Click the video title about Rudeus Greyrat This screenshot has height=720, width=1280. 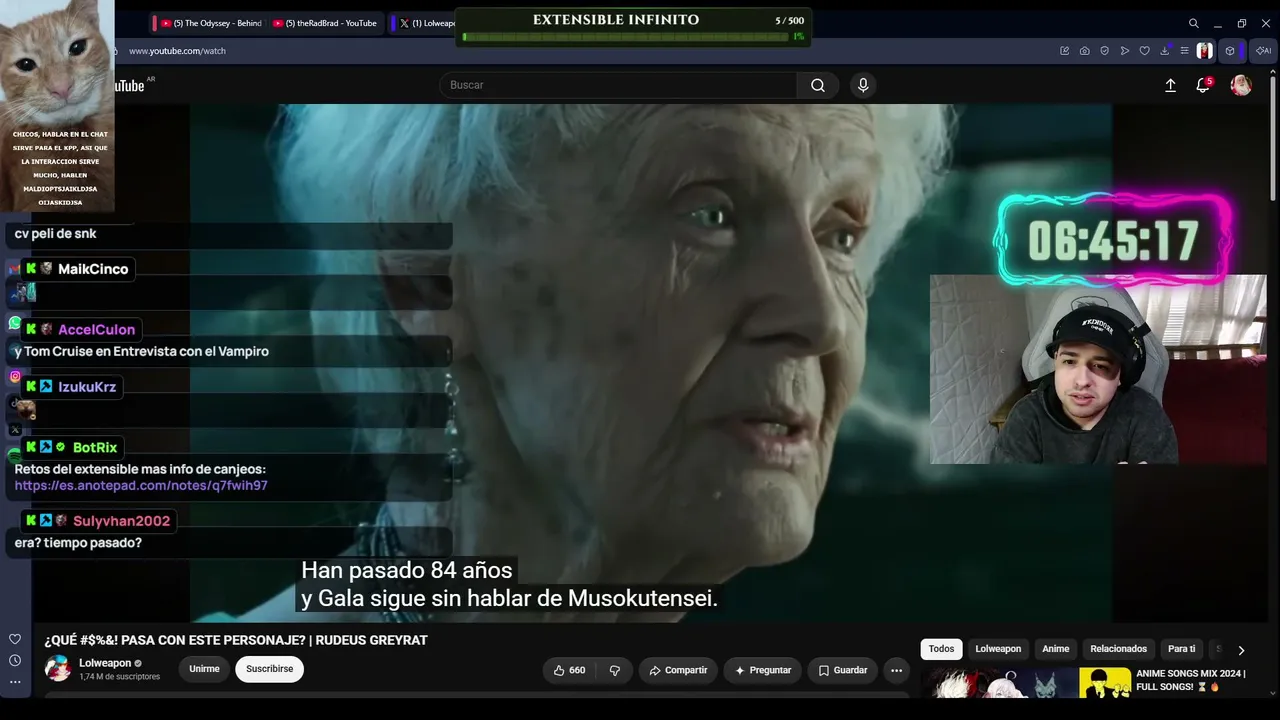[236, 640]
